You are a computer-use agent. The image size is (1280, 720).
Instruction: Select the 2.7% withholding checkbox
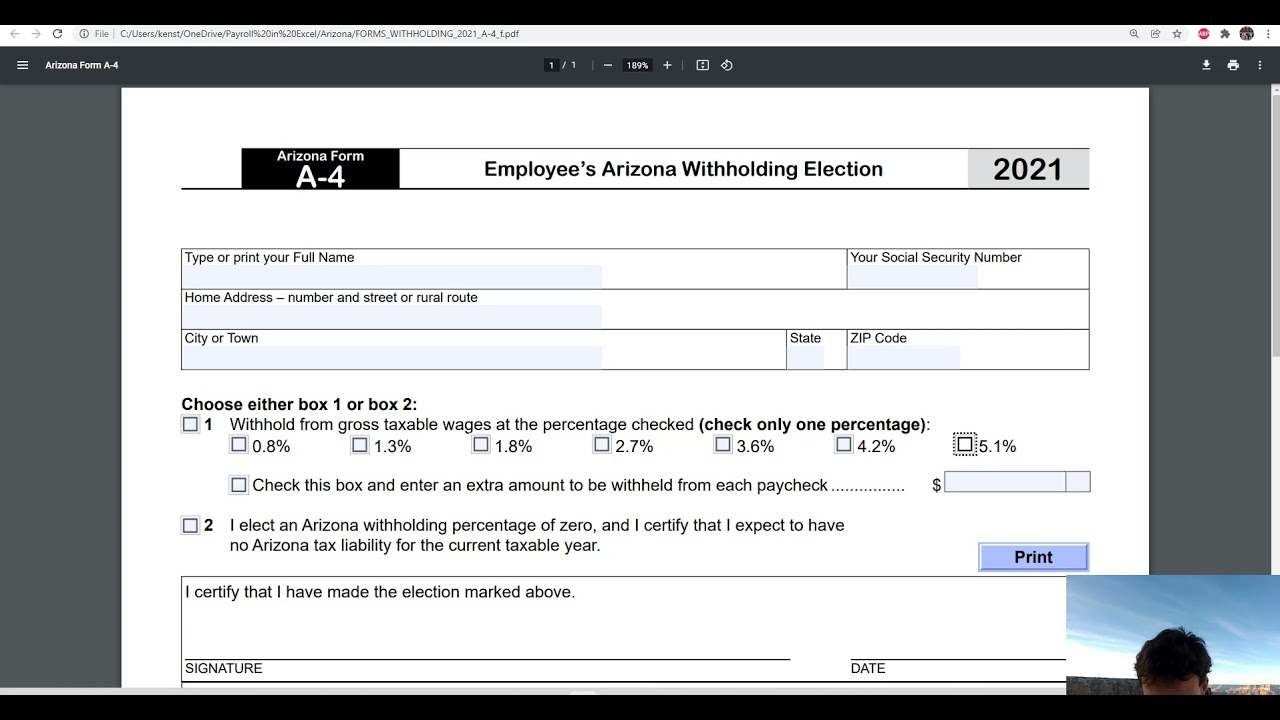tap(601, 445)
